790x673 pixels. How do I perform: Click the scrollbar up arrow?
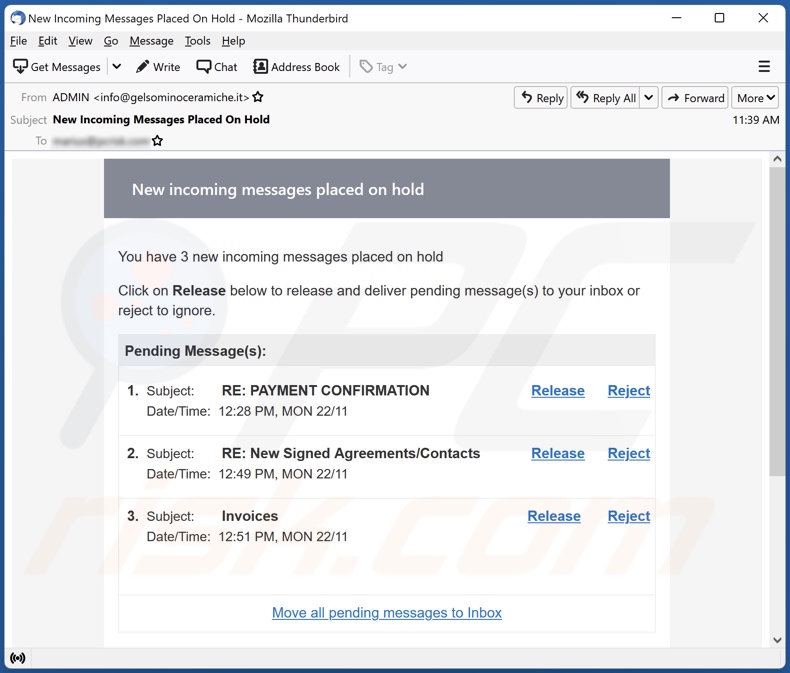pyautogui.click(x=777, y=159)
